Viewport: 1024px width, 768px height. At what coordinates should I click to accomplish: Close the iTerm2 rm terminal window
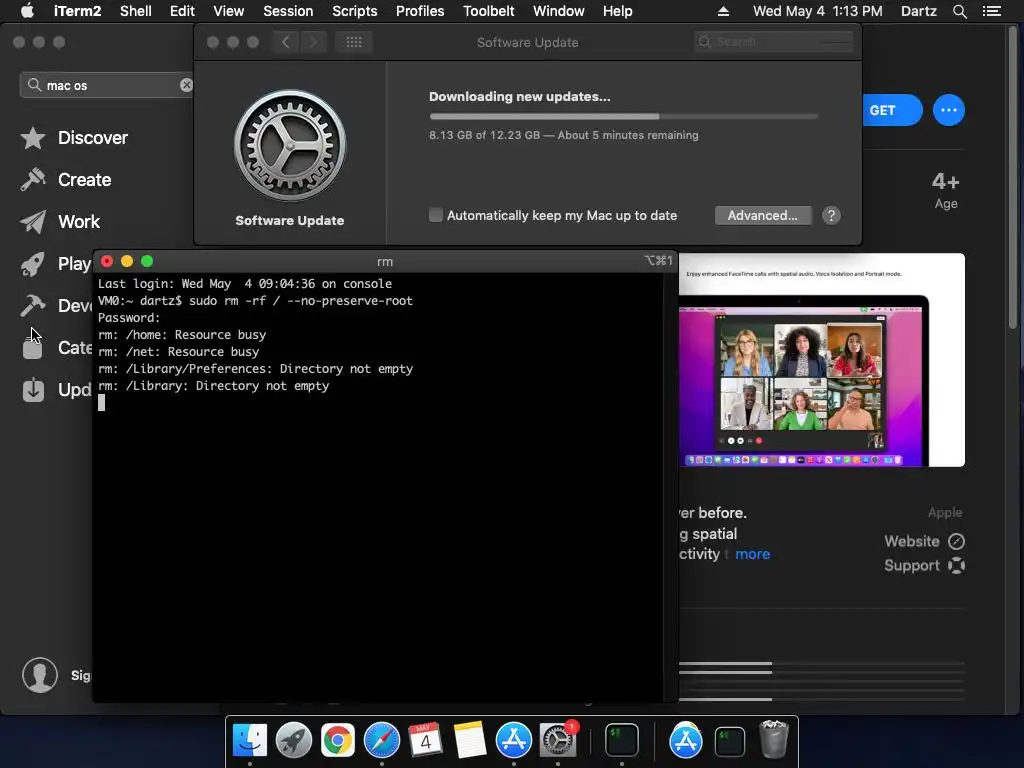(107, 261)
